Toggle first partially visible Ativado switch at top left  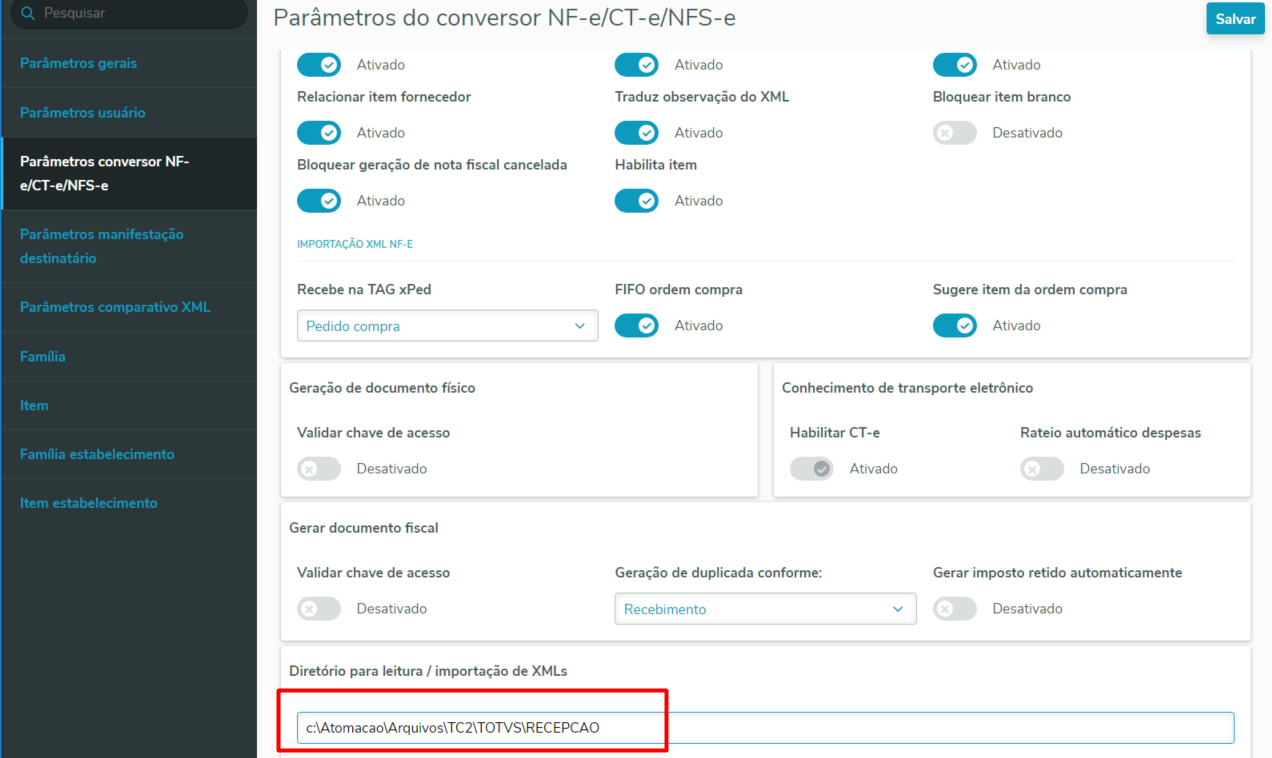point(319,64)
